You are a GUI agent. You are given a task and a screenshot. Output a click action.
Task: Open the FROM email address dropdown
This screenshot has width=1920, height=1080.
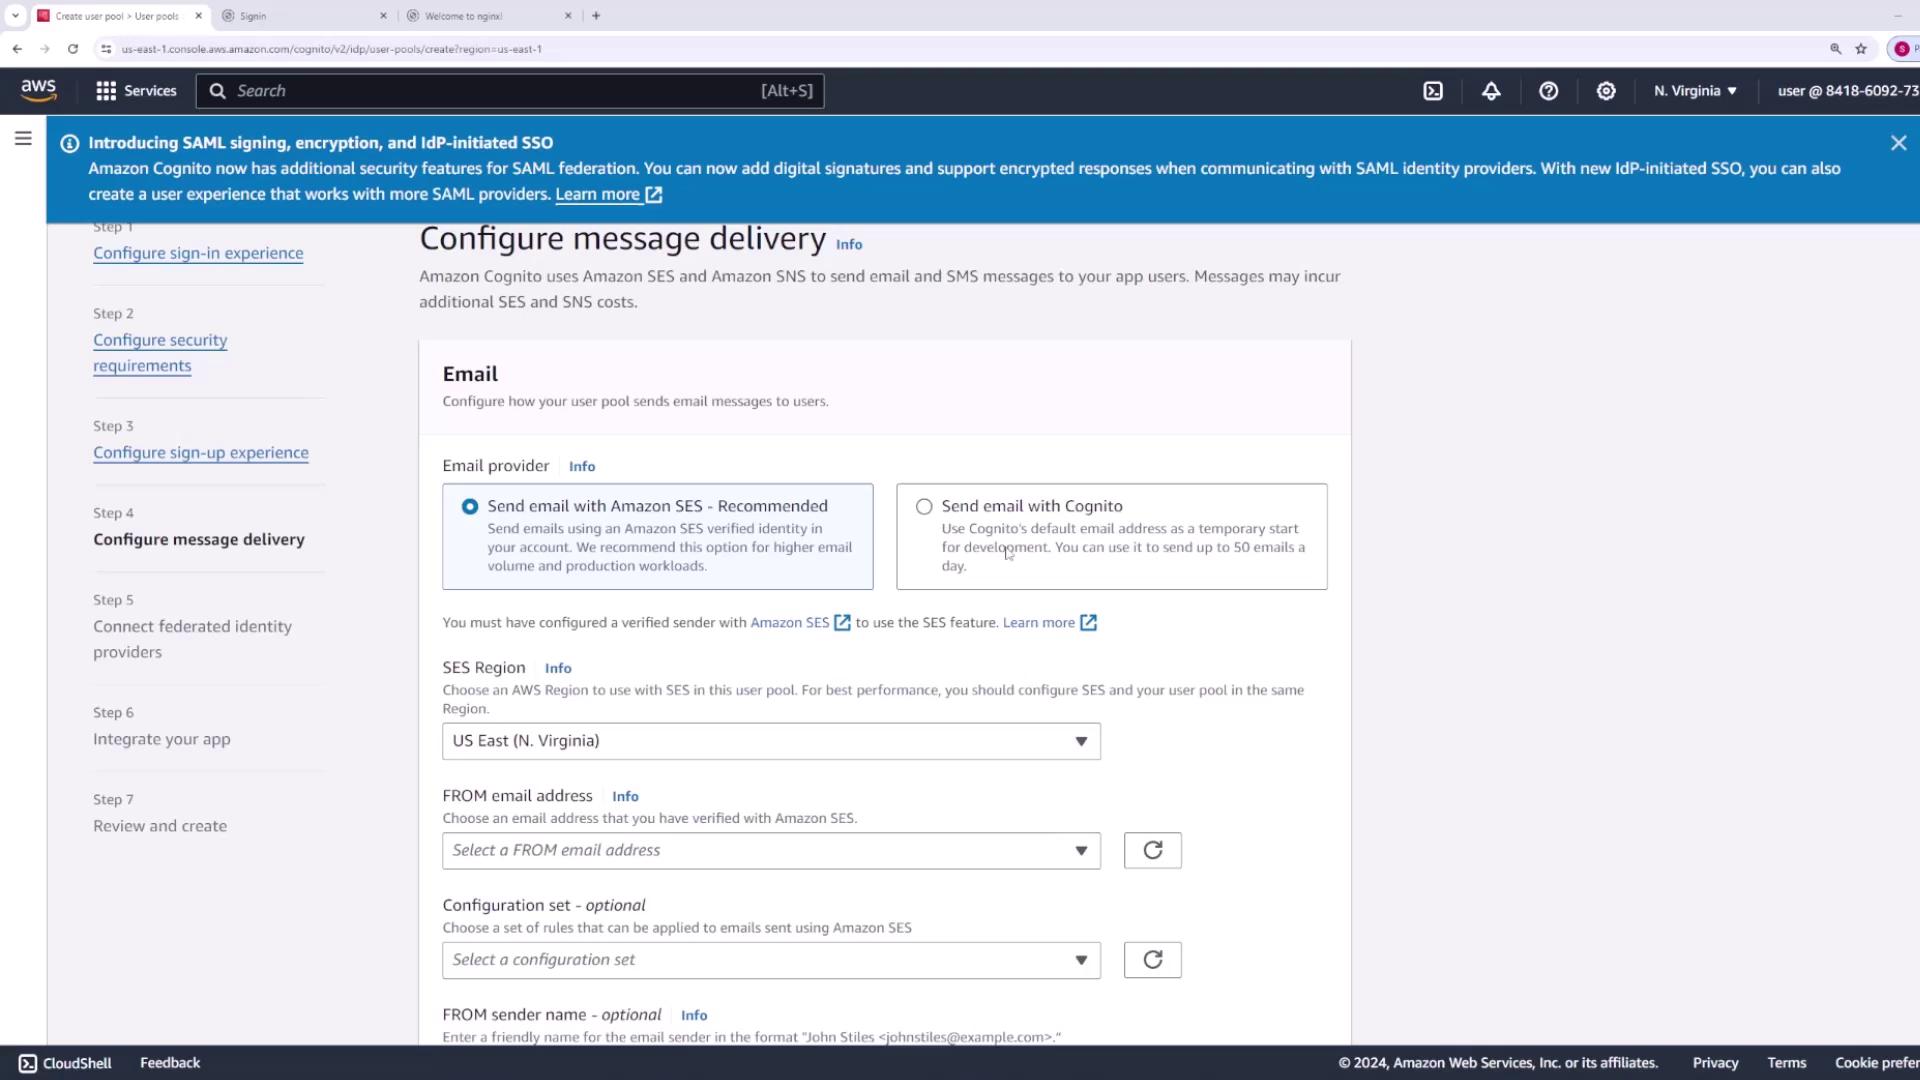point(771,850)
